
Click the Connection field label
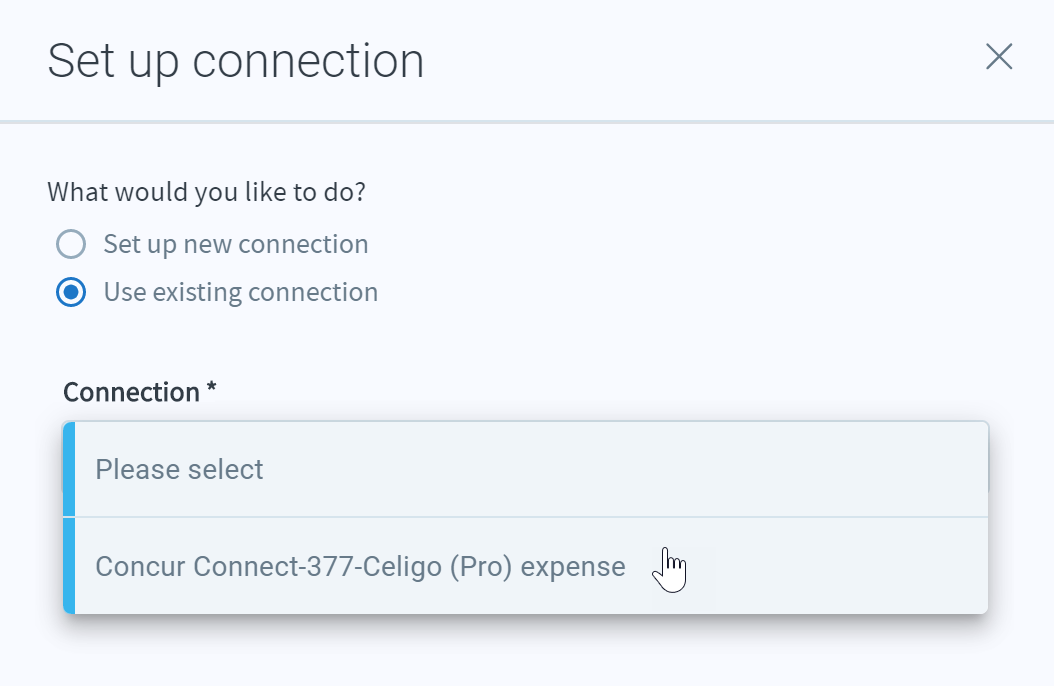pos(131,392)
